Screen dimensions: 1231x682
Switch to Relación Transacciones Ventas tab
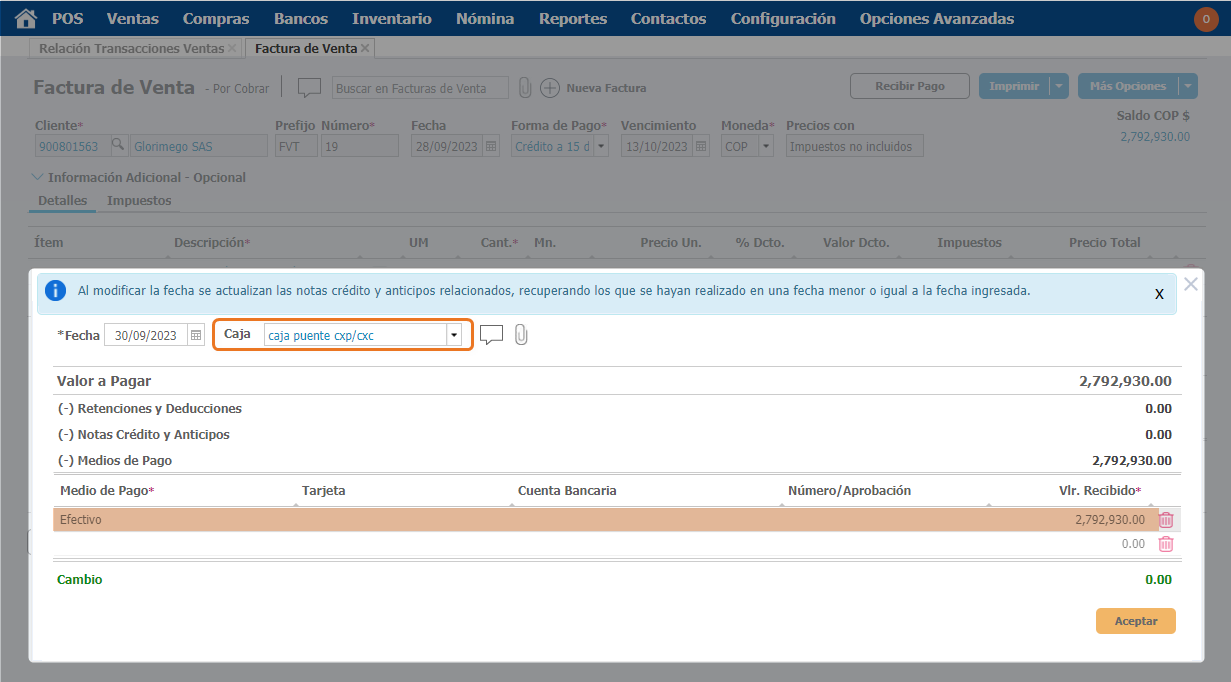131,48
